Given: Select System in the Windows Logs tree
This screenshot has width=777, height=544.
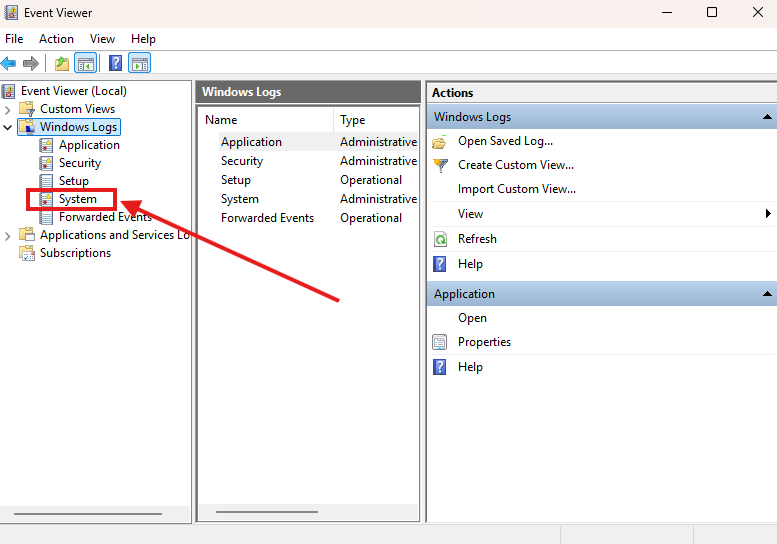Looking at the screenshot, I should coord(78,199).
